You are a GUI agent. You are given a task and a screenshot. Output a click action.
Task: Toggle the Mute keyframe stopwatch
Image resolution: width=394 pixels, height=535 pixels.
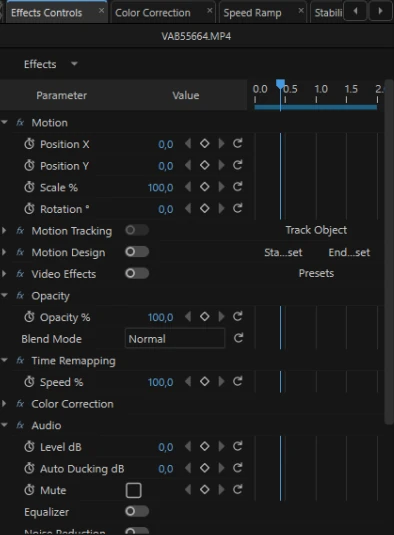click(x=29, y=490)
